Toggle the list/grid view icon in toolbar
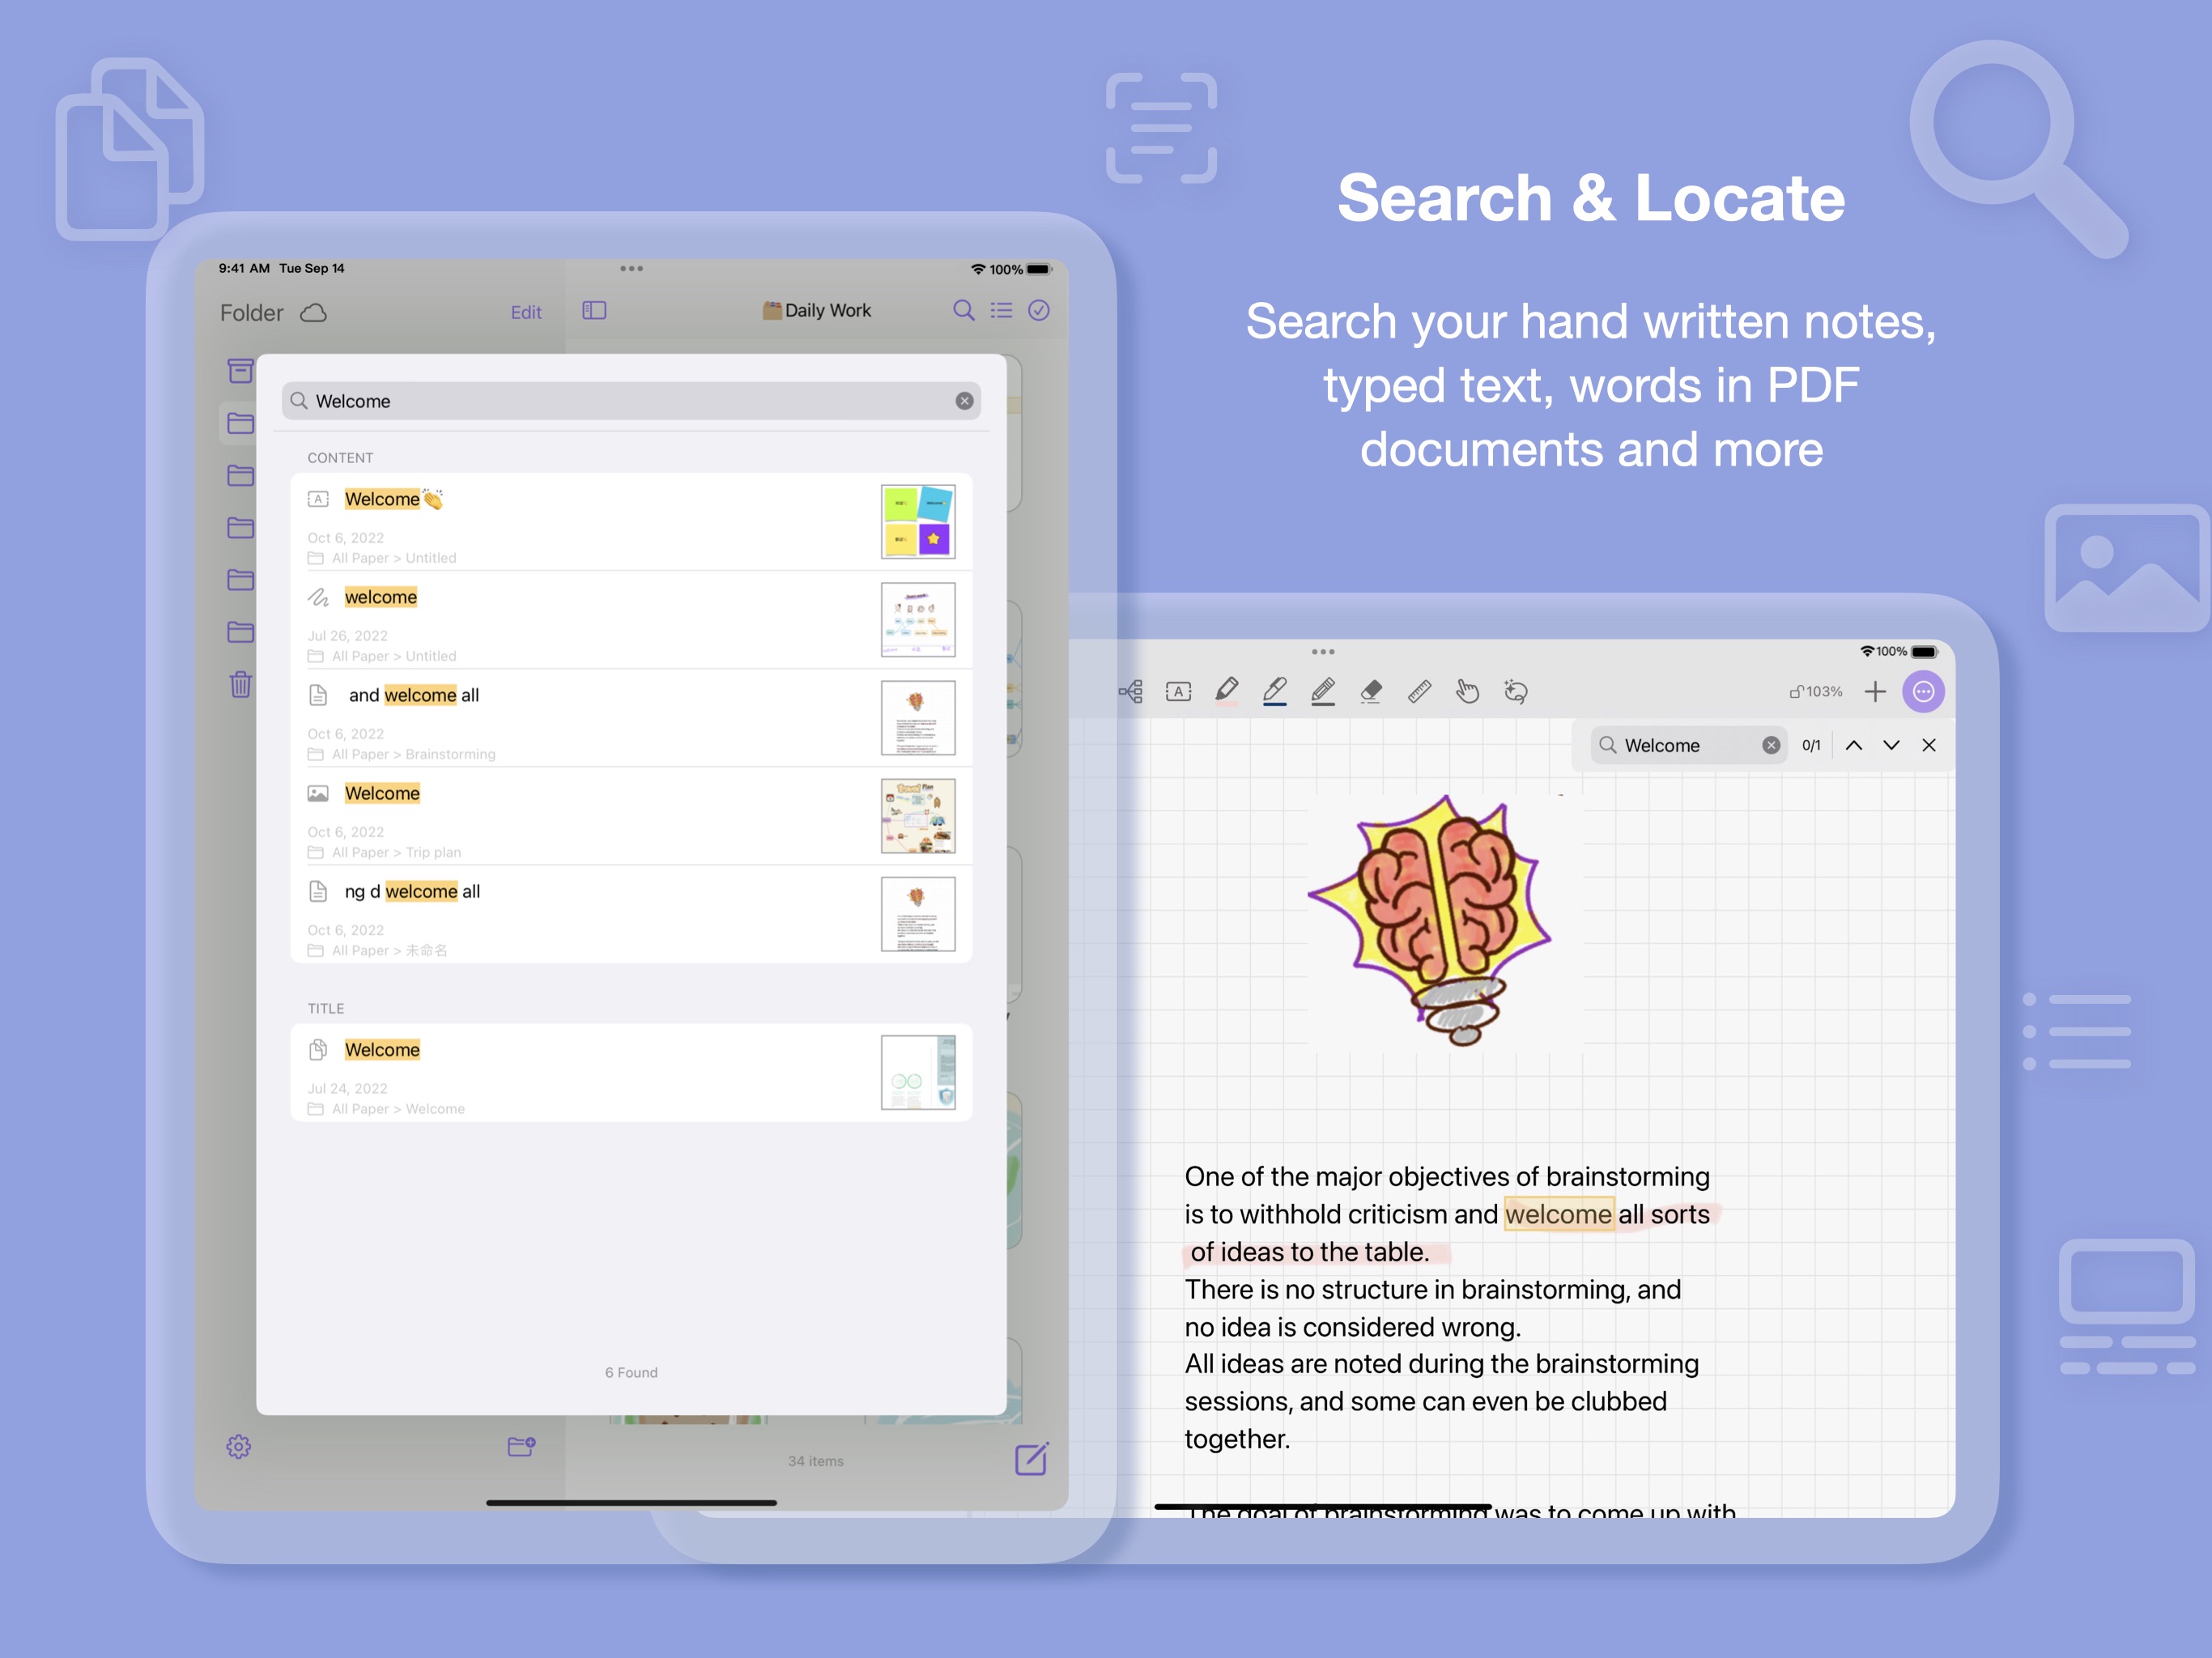The image size is (2212, 1658). pos(1002,312)
